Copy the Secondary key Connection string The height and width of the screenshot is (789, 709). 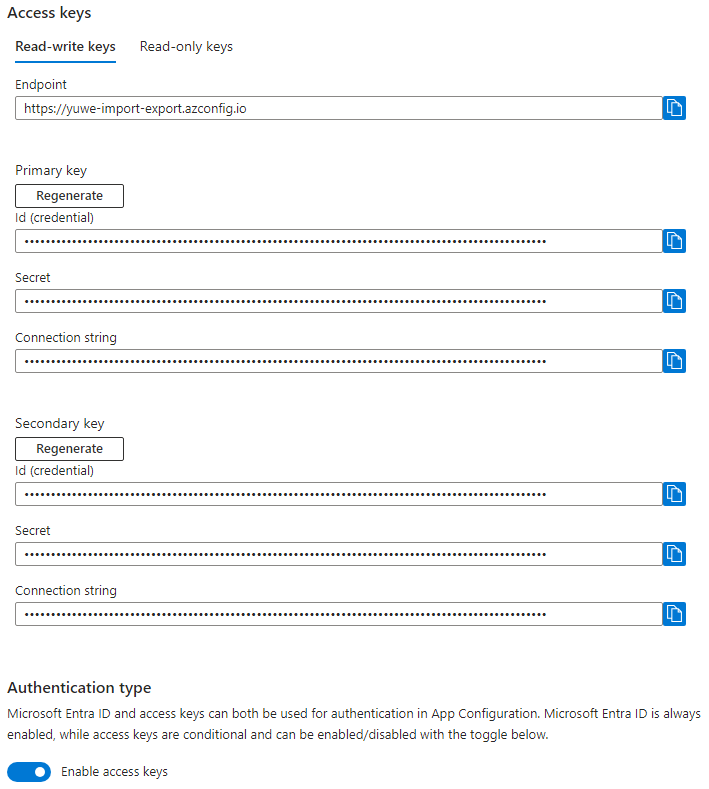[674, 614]
